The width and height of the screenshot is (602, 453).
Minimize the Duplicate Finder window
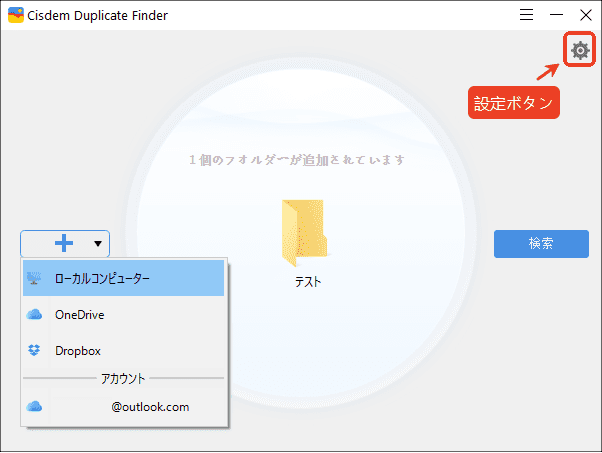556,15
